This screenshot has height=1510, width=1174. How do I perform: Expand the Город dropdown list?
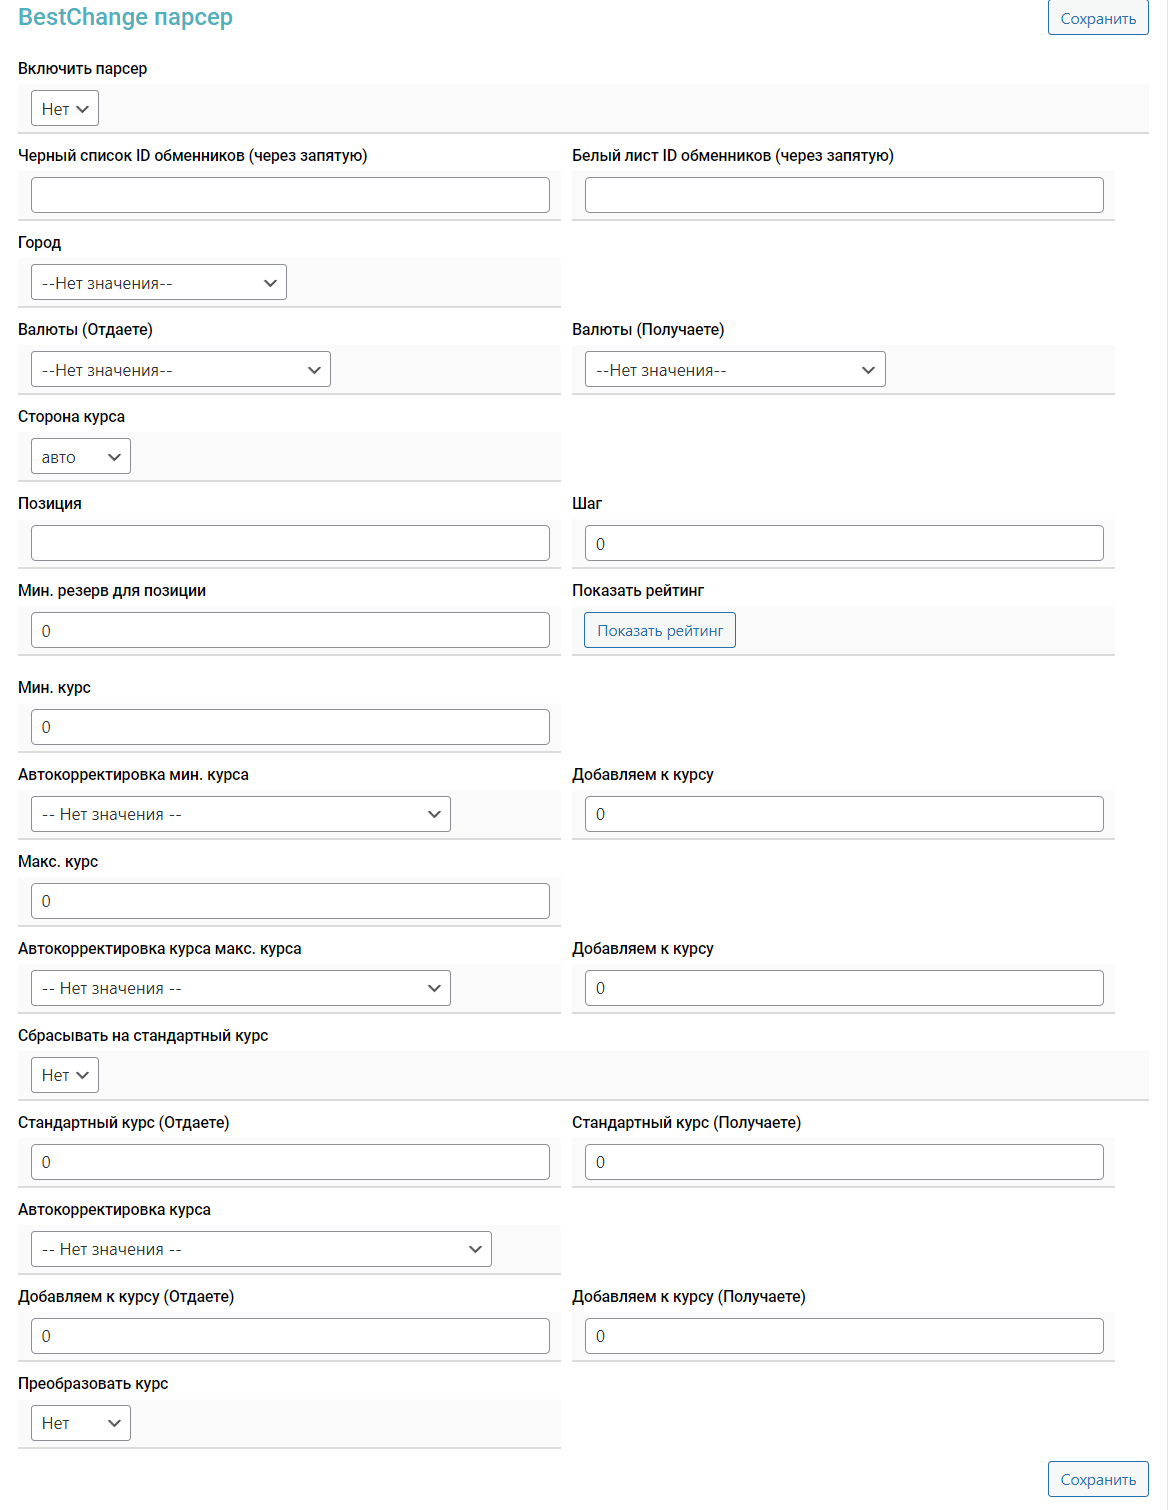(159, 283)
